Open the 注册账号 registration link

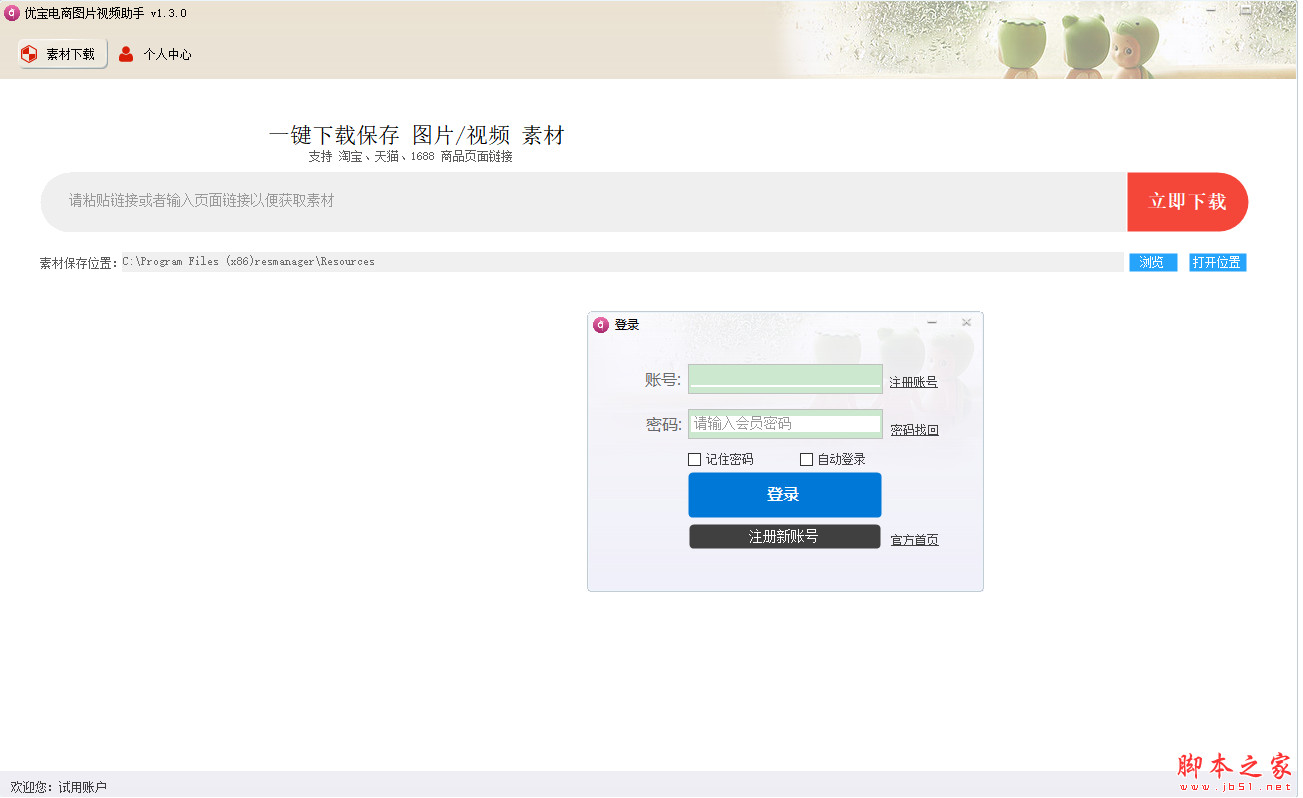(x=912, y=382)
